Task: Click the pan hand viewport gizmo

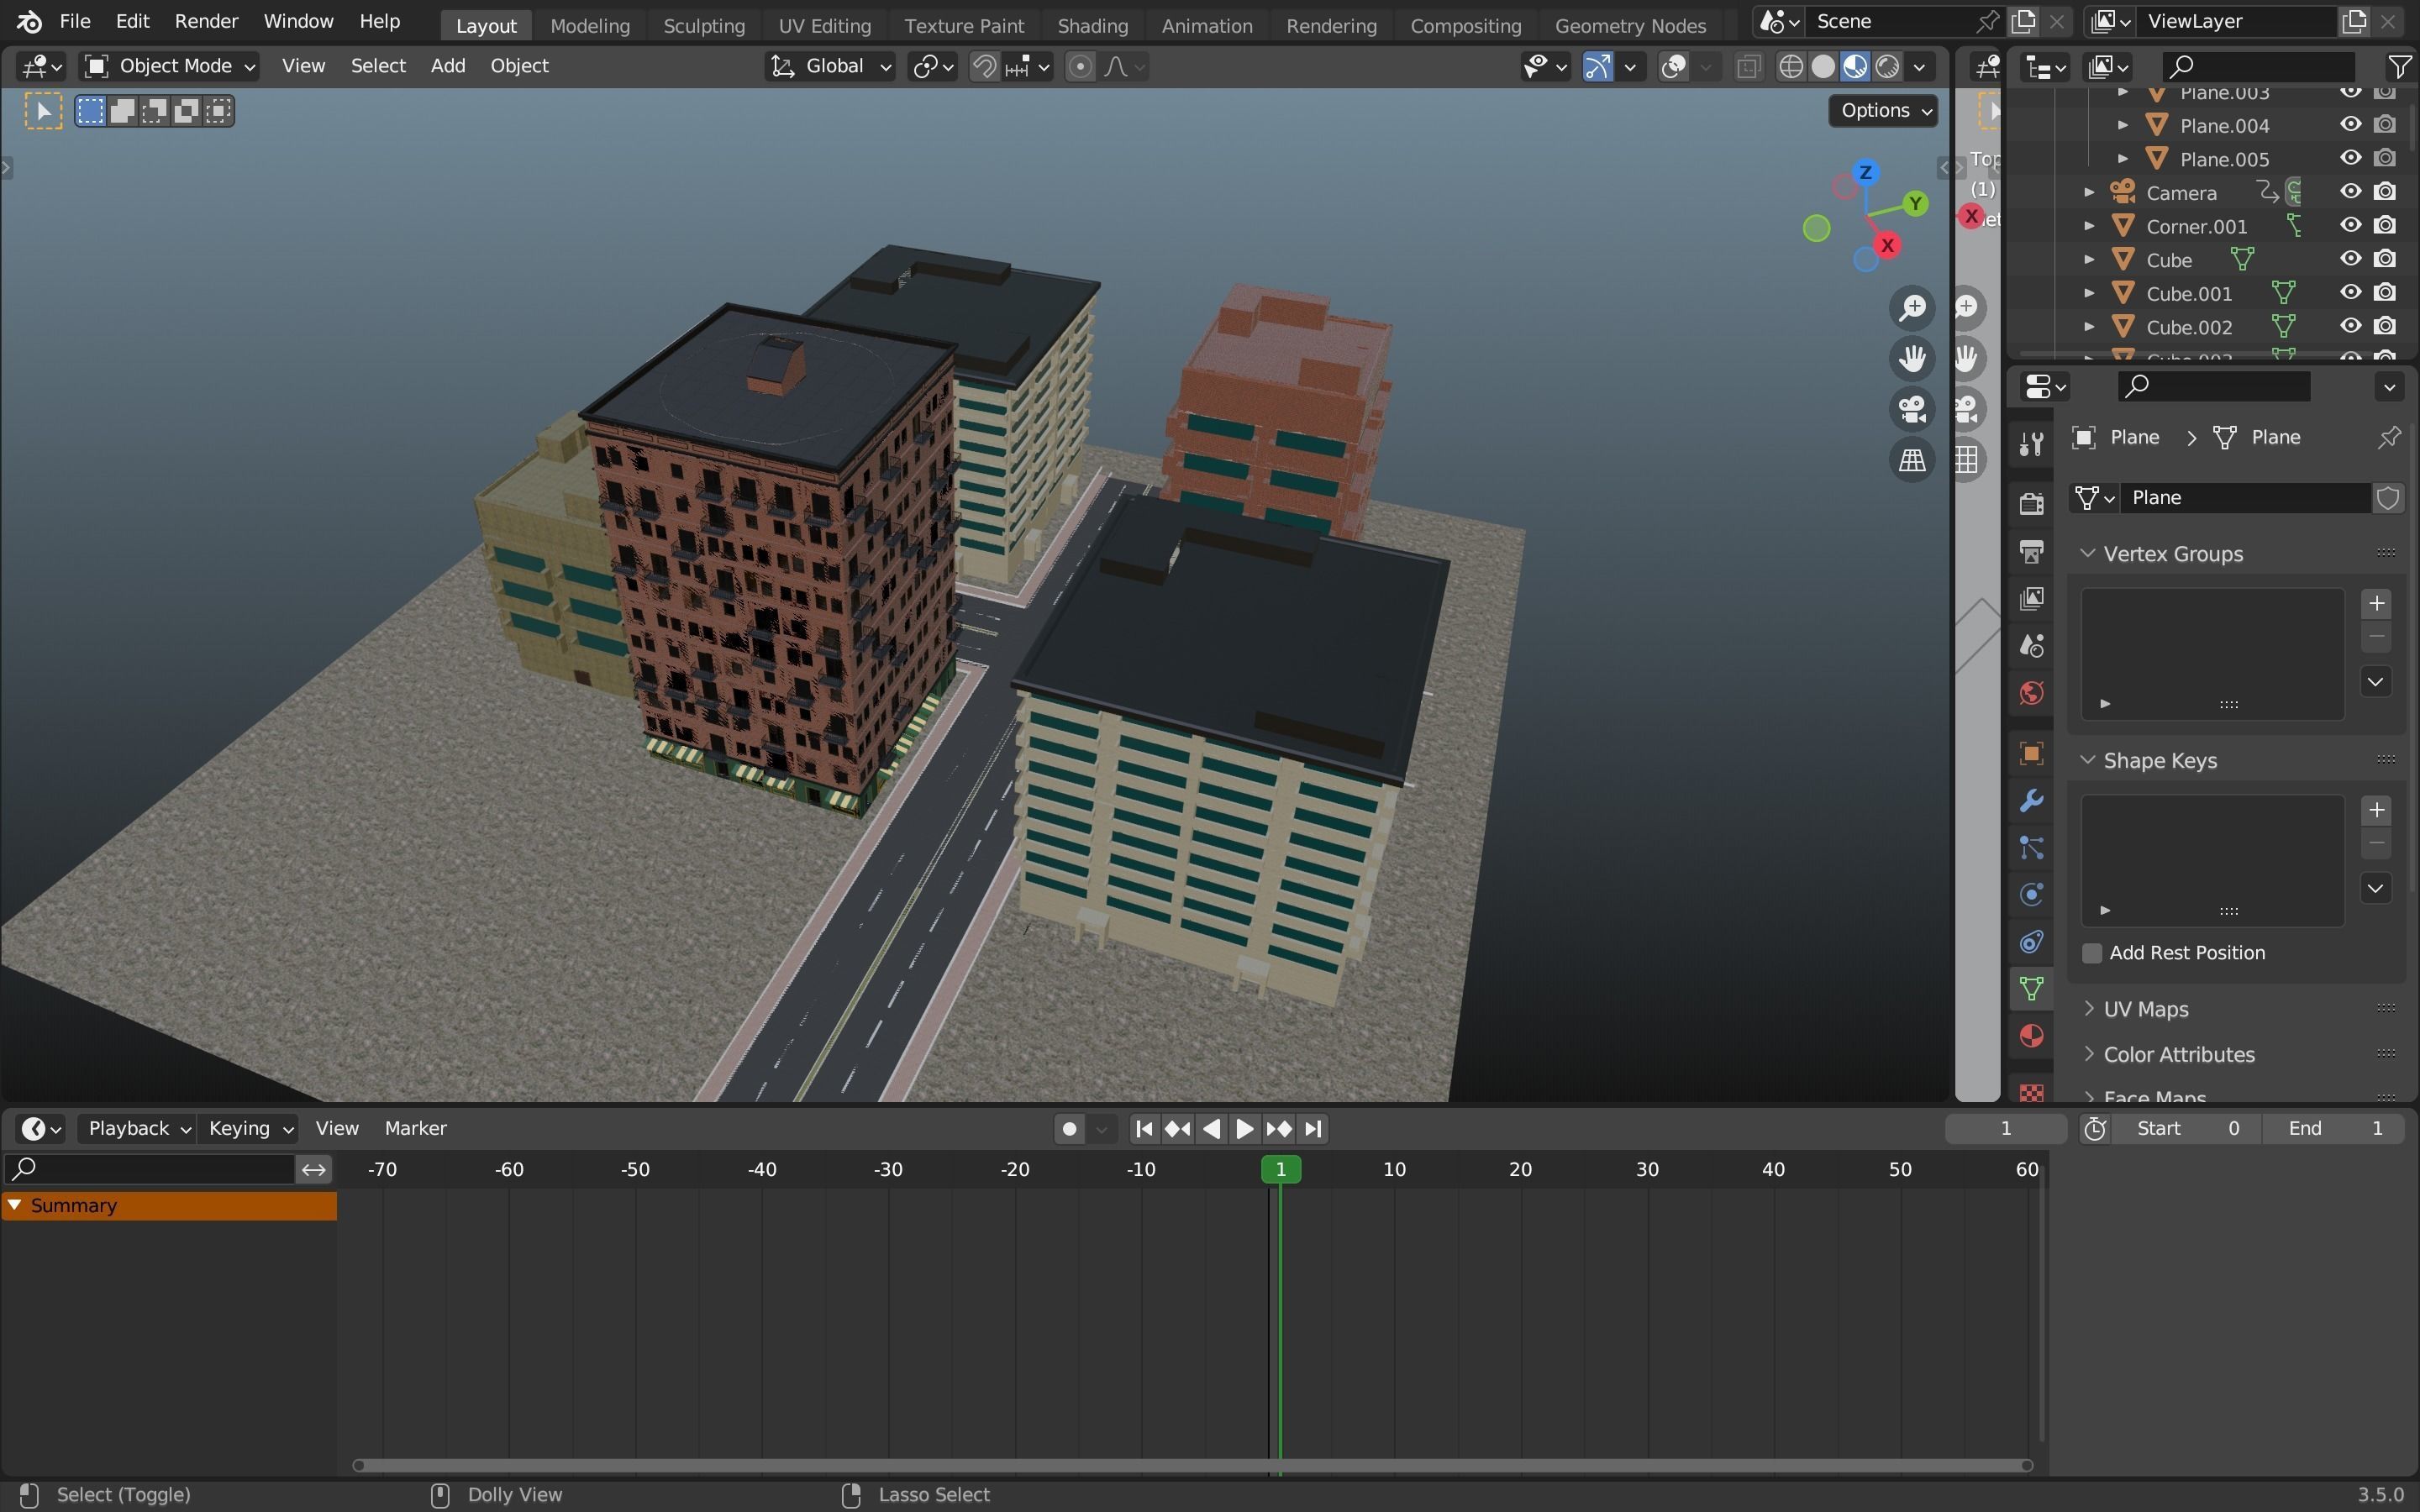Action: click(x=1912, y=358)
